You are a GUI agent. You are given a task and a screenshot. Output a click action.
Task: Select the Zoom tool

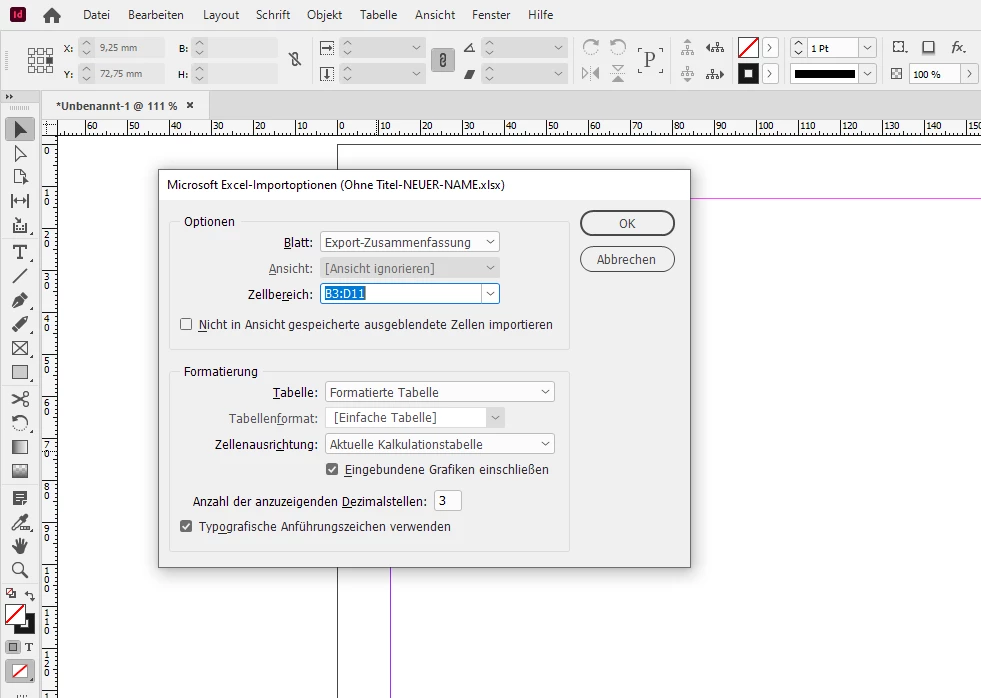point(20,570)
